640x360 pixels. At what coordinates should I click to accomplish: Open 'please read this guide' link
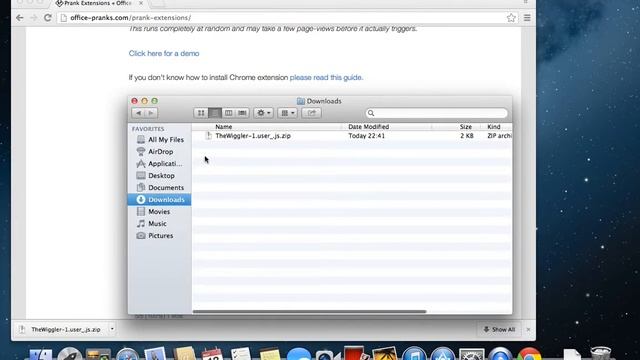tap(326, 78)
